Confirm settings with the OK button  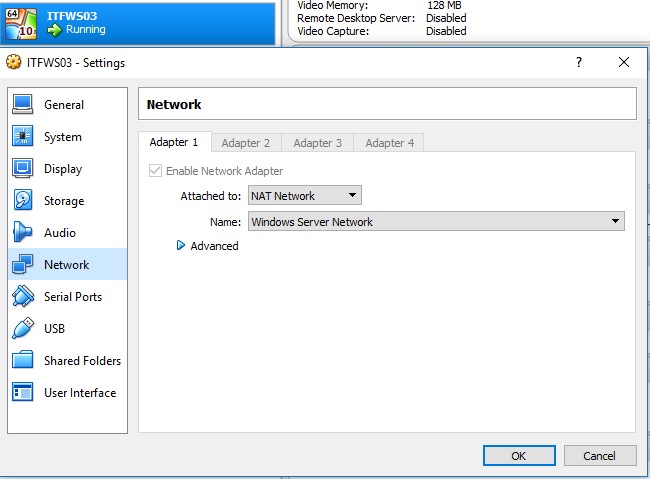point(519,456)
